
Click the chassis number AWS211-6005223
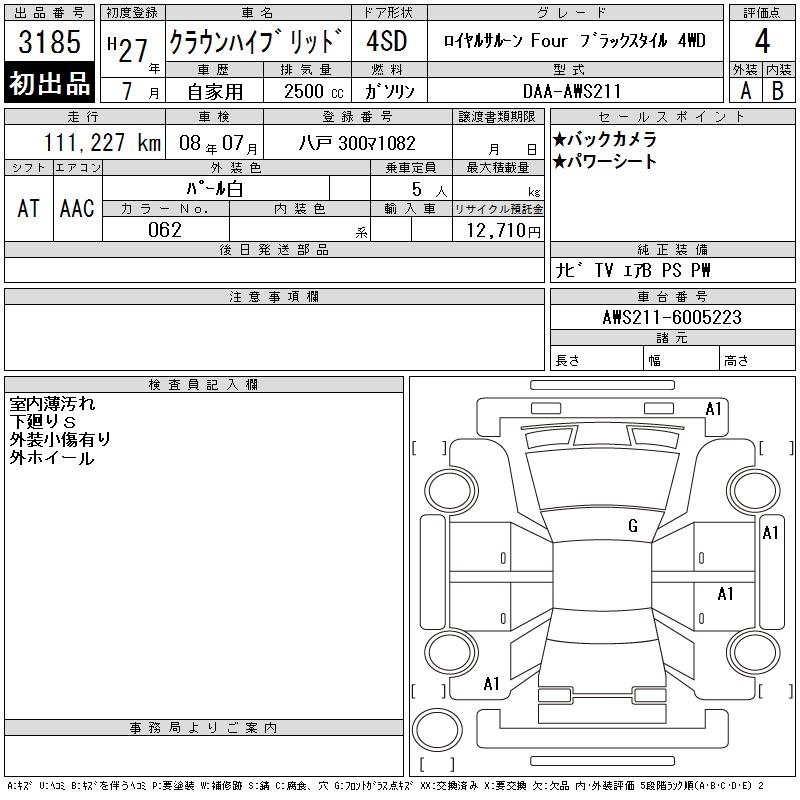click(x=671, y=317)
